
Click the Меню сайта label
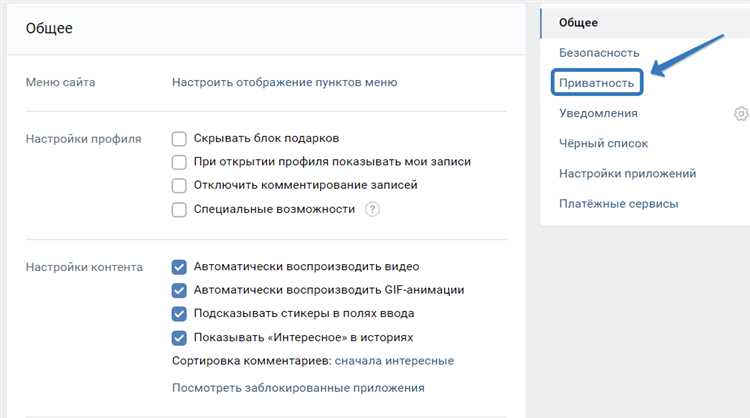coord(60,82)
